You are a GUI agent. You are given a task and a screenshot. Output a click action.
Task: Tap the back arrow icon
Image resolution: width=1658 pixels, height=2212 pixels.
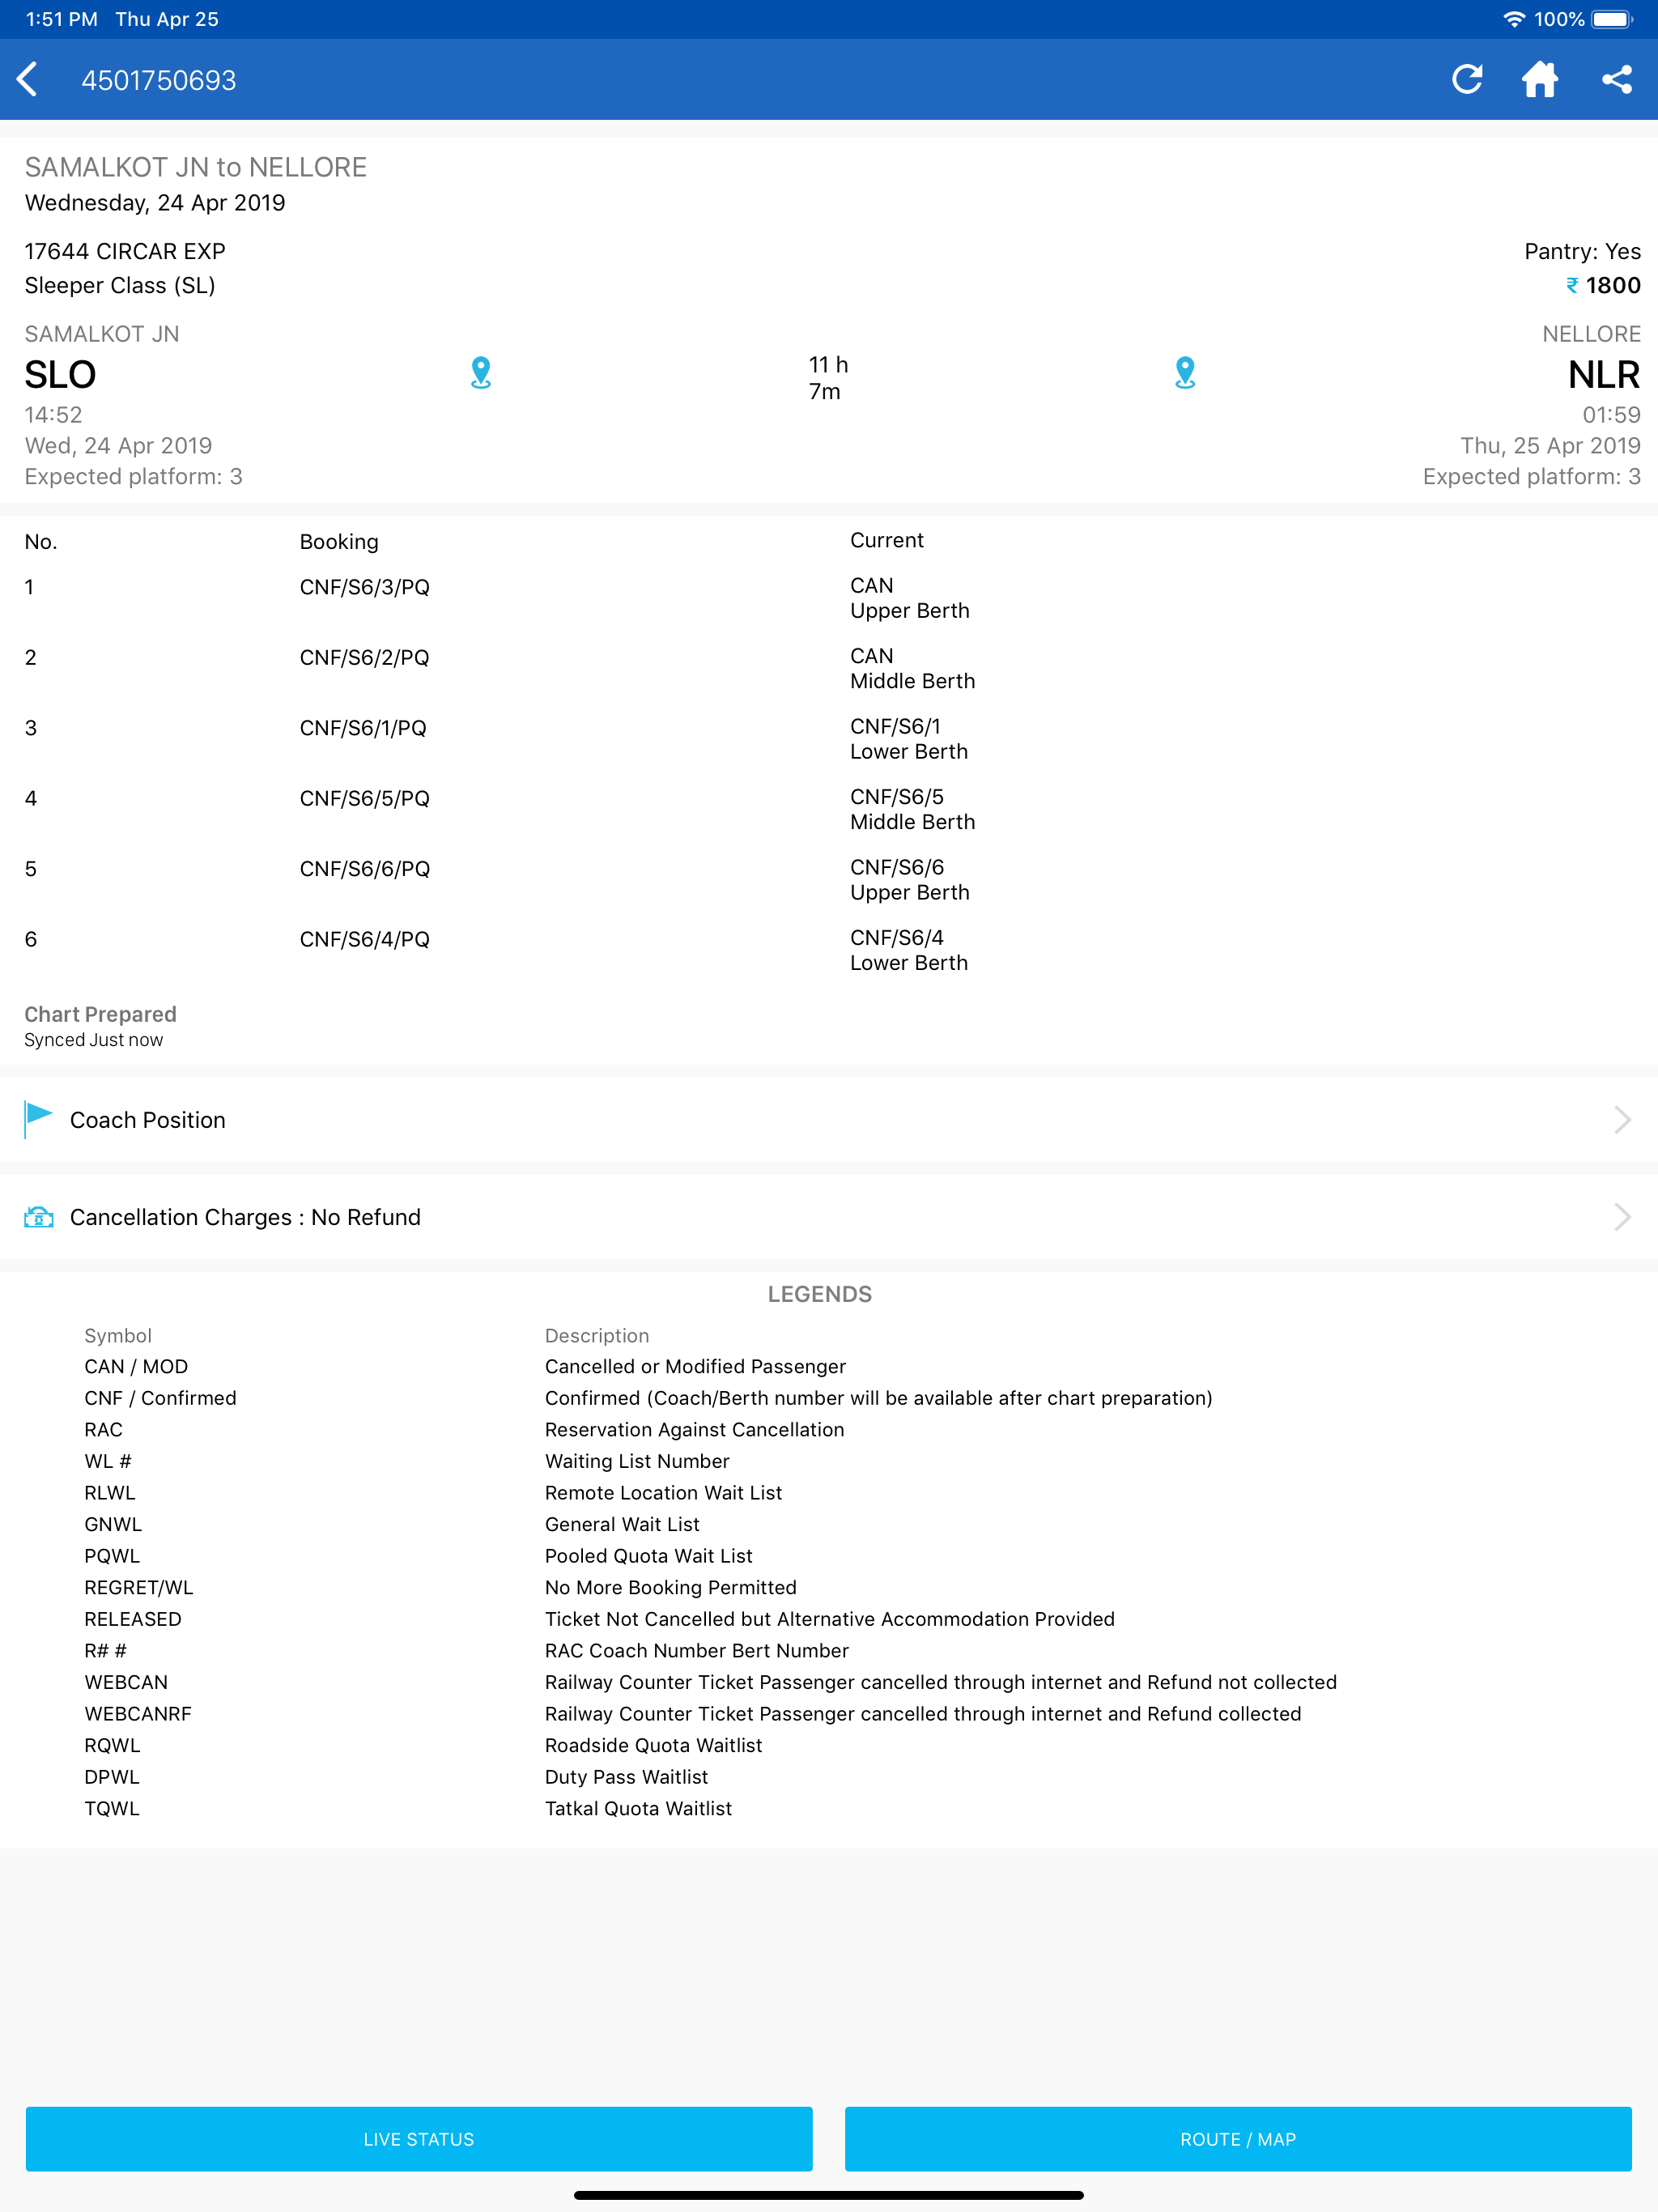[28, 80]
